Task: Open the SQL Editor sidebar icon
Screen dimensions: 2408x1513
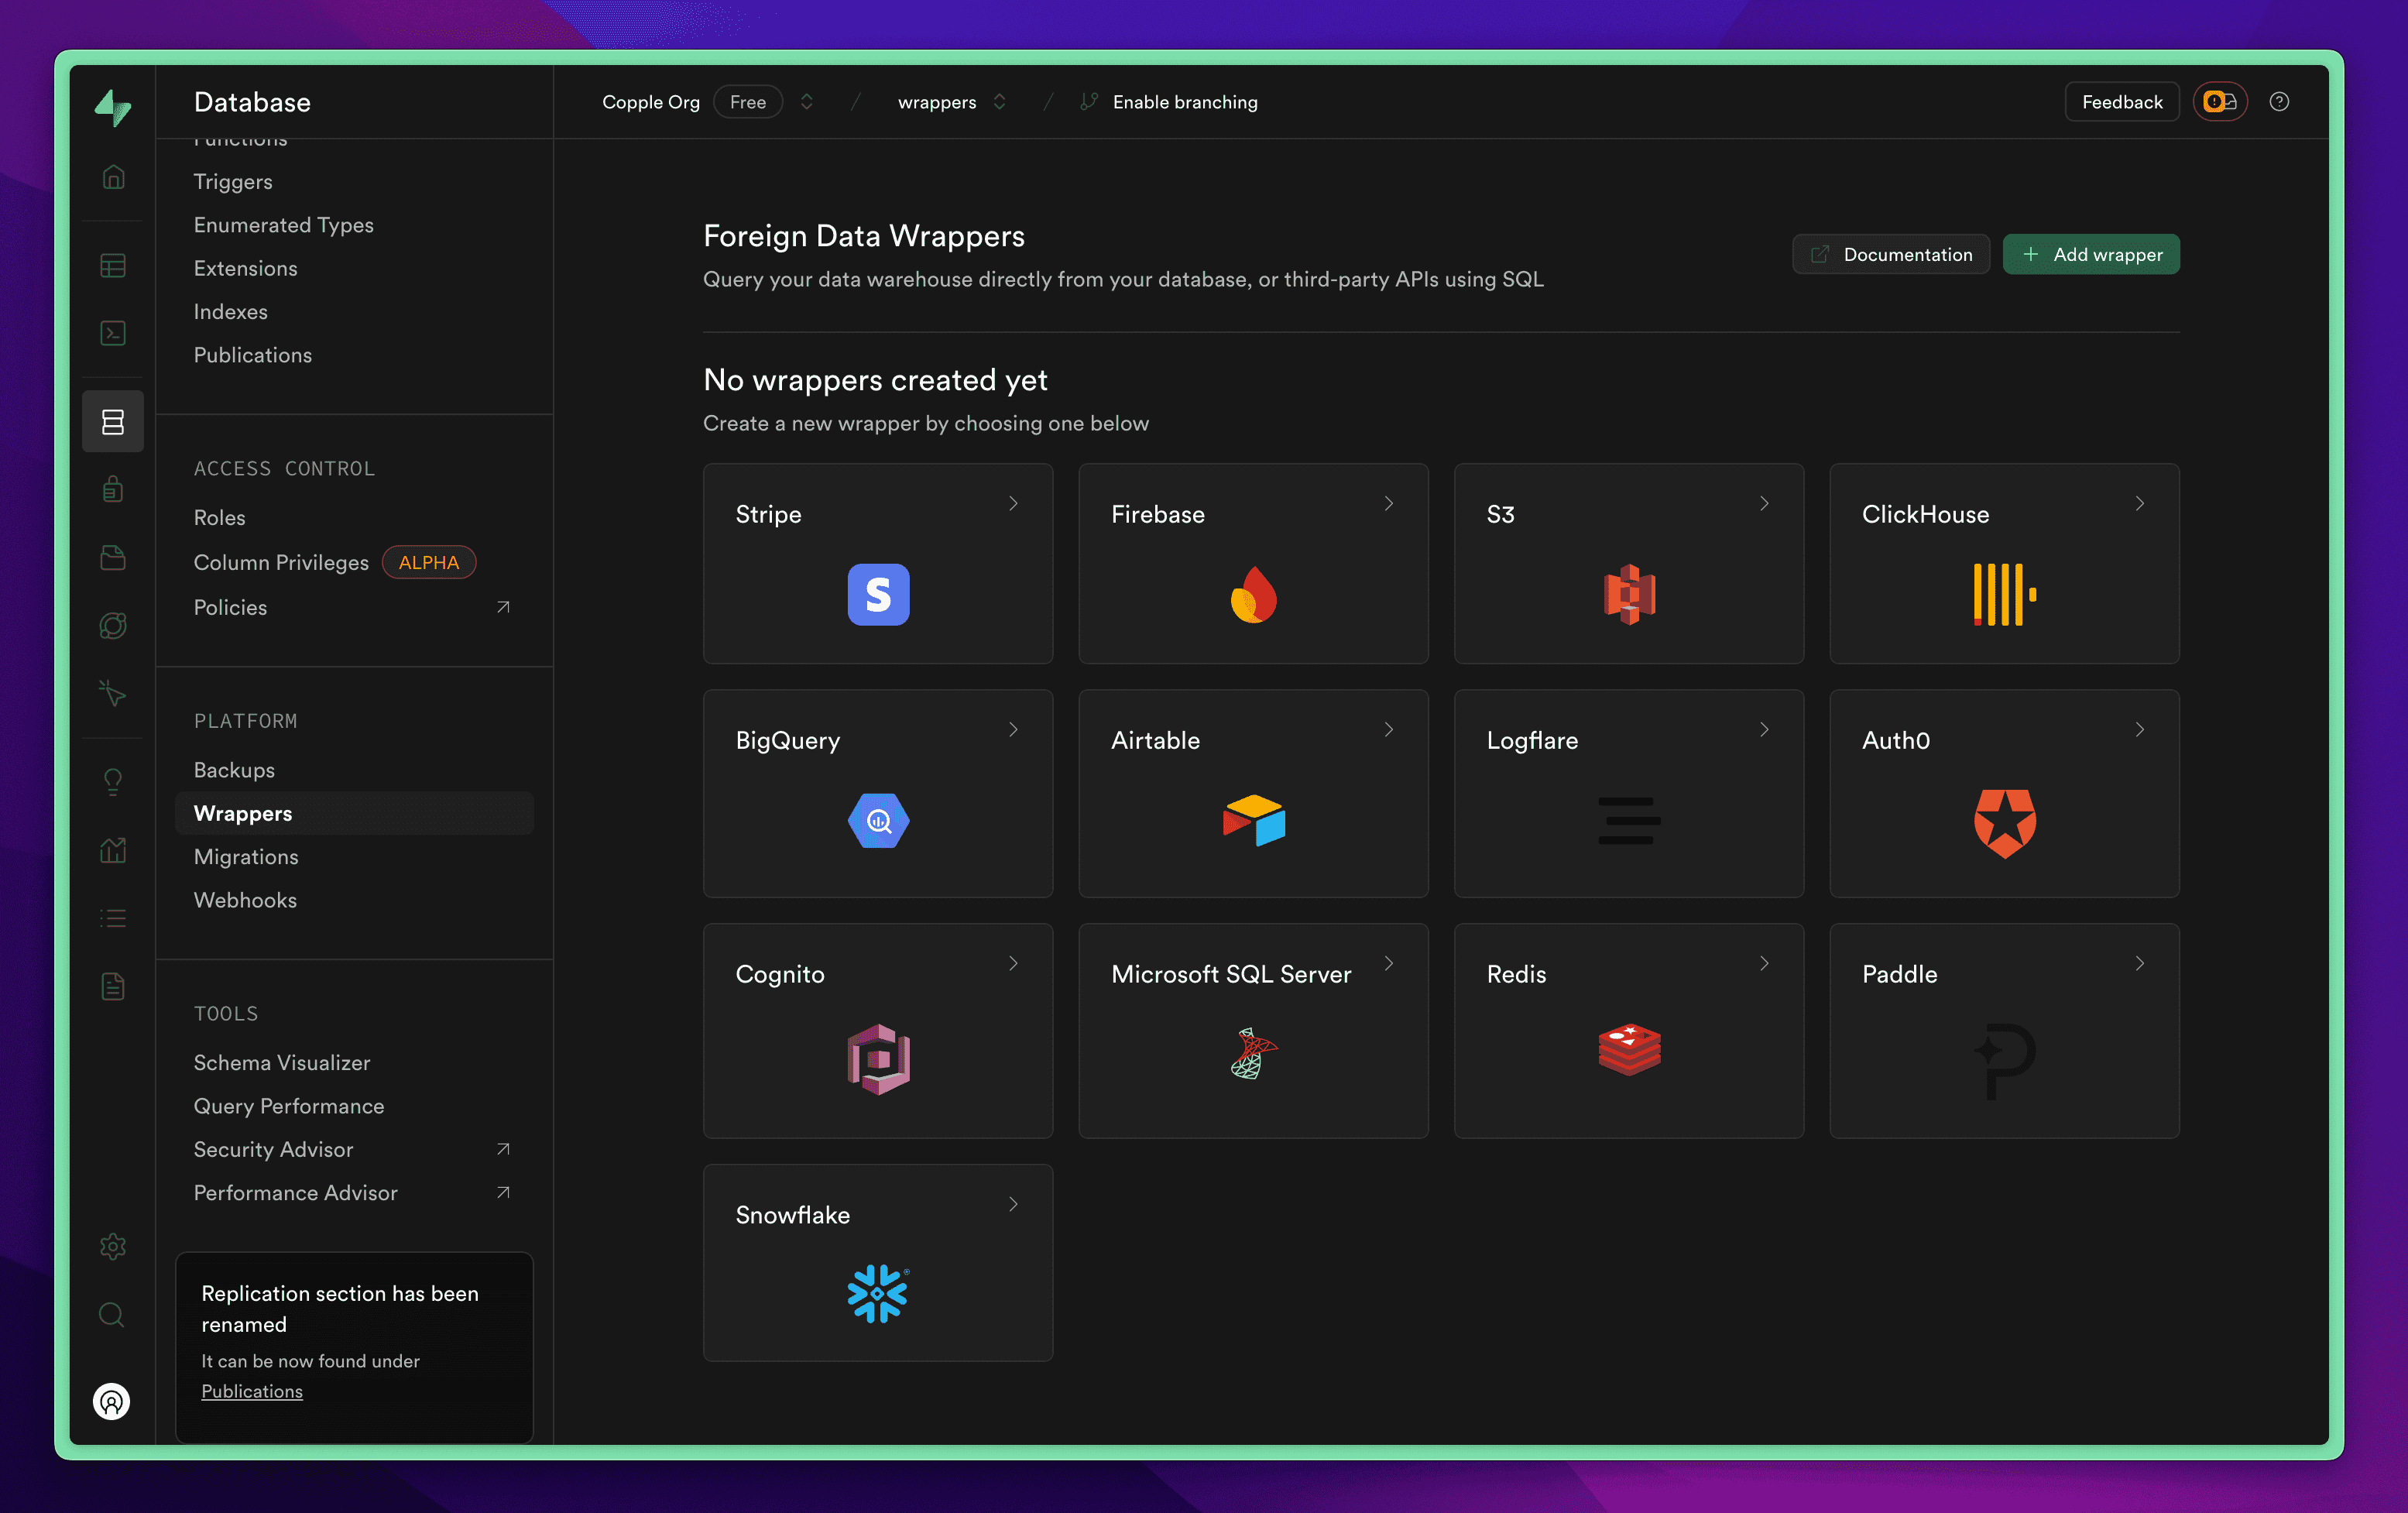Action: 113,333
